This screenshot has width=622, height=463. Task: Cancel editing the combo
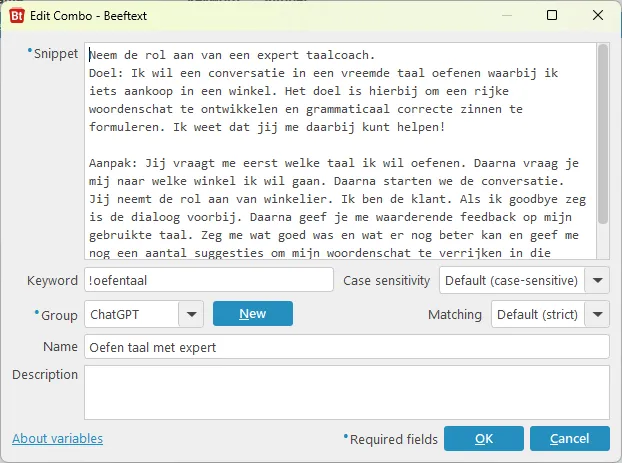[x=570, y=438]
